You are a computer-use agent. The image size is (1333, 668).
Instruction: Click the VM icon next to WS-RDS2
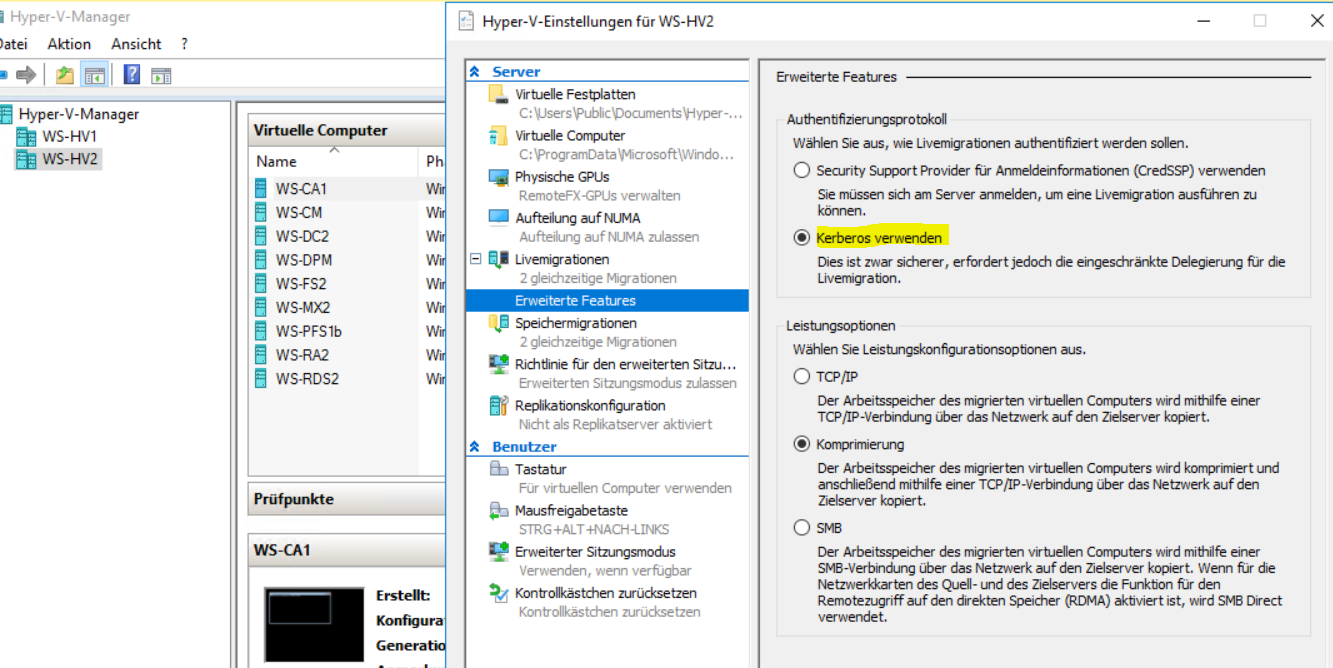[x=261, y=379]
